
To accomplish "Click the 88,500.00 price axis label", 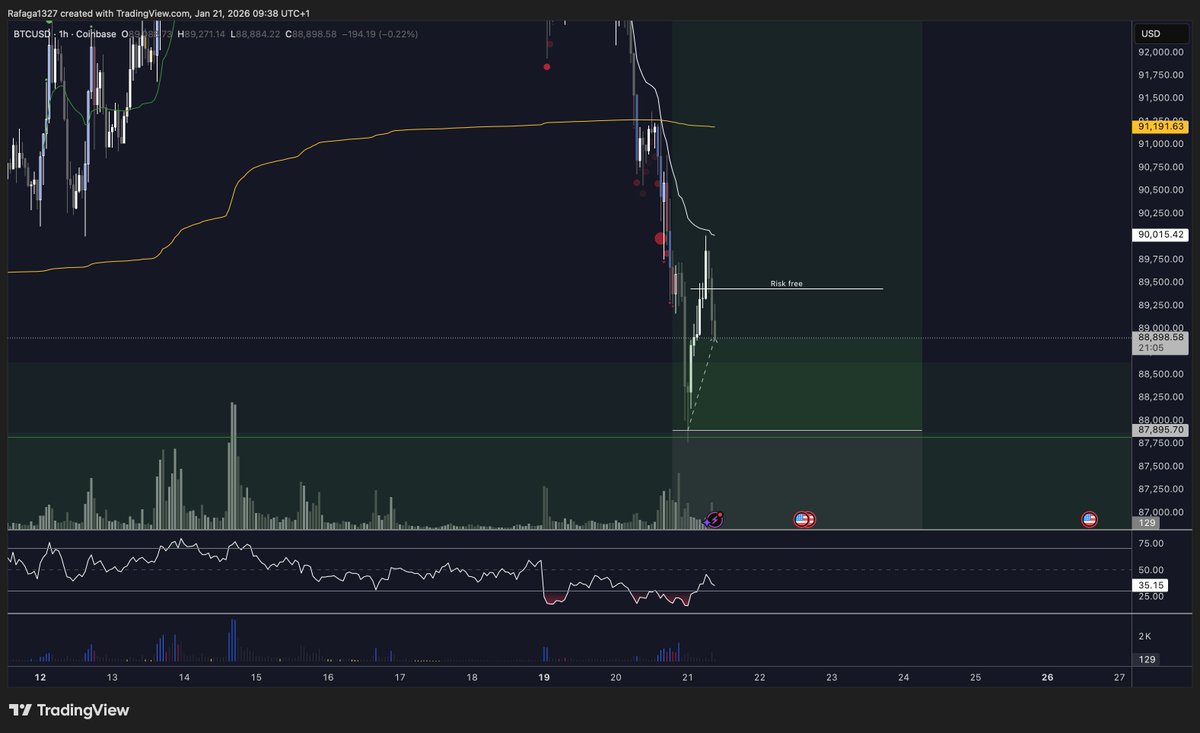I will tap(1161, 374).
